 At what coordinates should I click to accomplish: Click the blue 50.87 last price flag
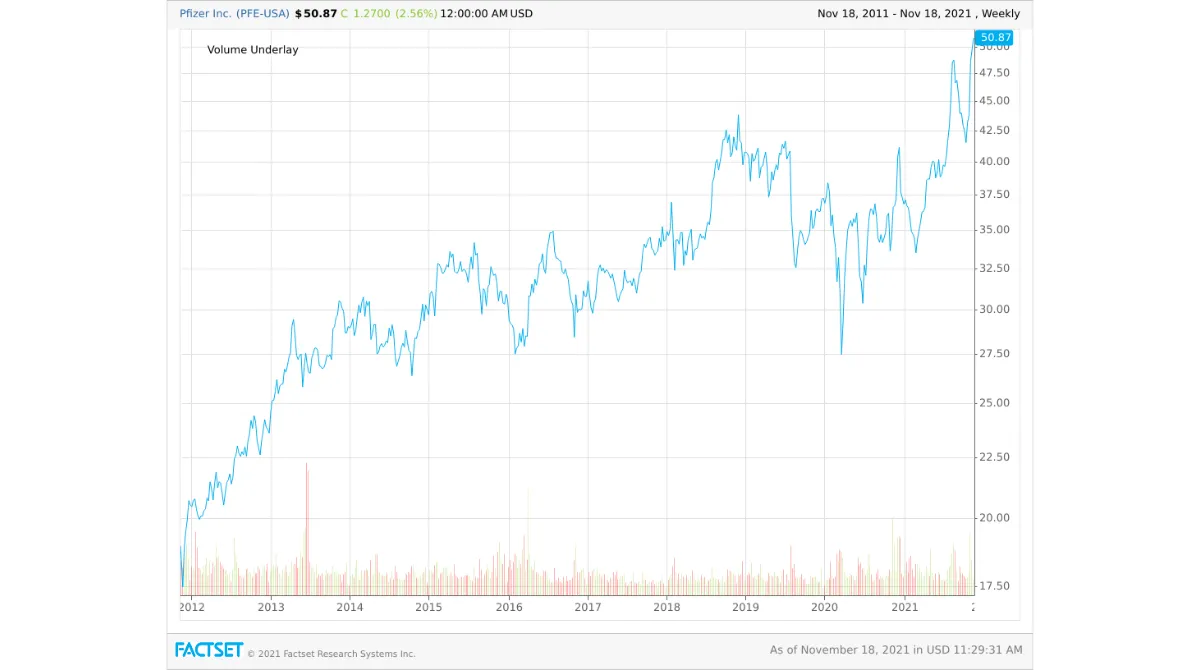coord(995,37)
